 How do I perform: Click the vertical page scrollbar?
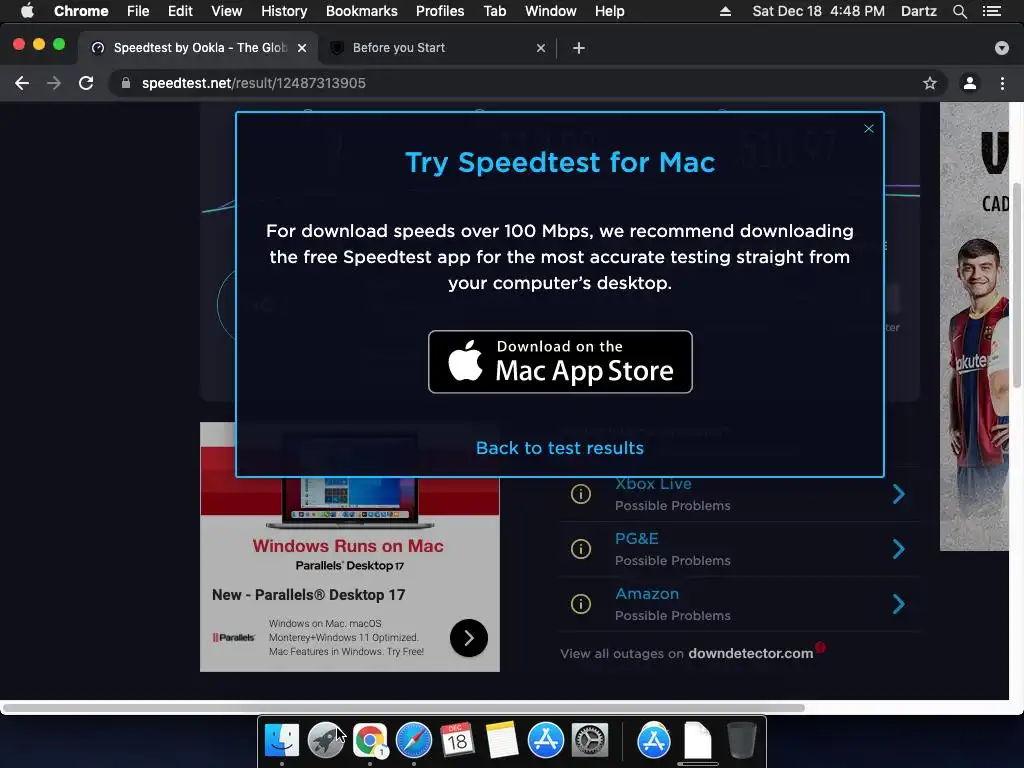coord(1017,284)
